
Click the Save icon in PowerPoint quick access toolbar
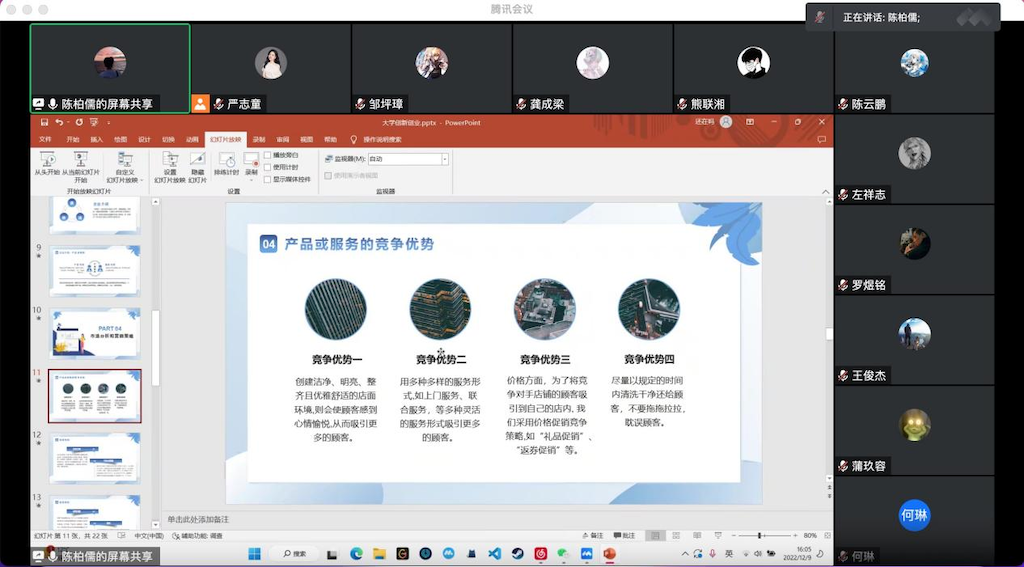click(x=44, y=122)
